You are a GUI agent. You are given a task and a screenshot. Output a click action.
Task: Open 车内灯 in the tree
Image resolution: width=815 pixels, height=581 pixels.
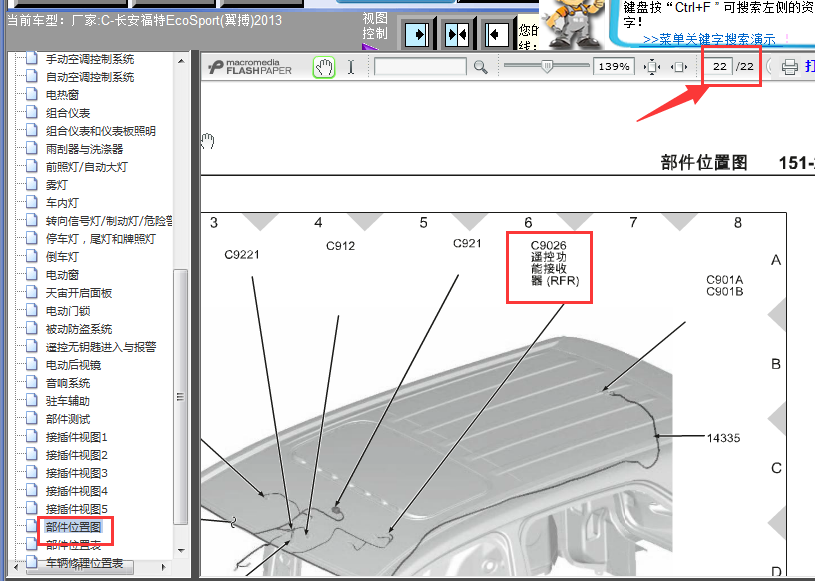[62, 203]
